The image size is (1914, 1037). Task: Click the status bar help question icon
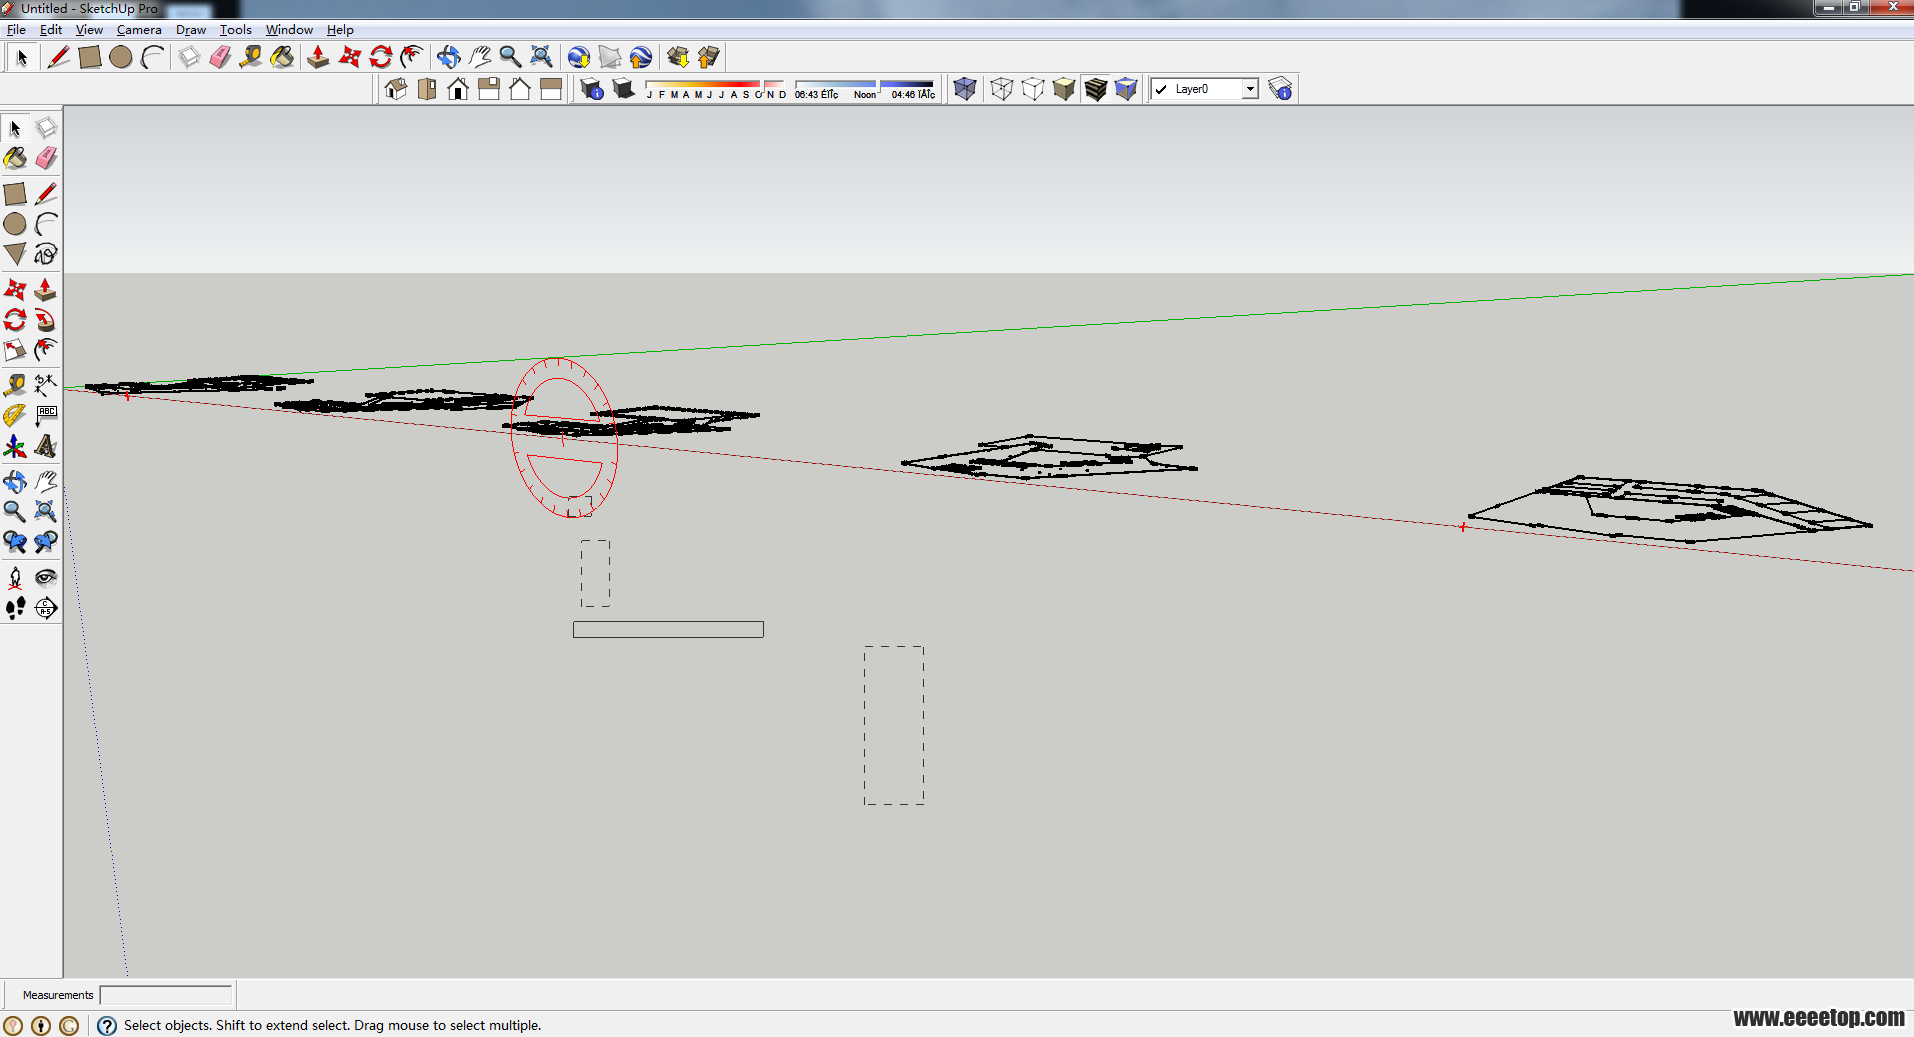click(x=107, y=1025)
